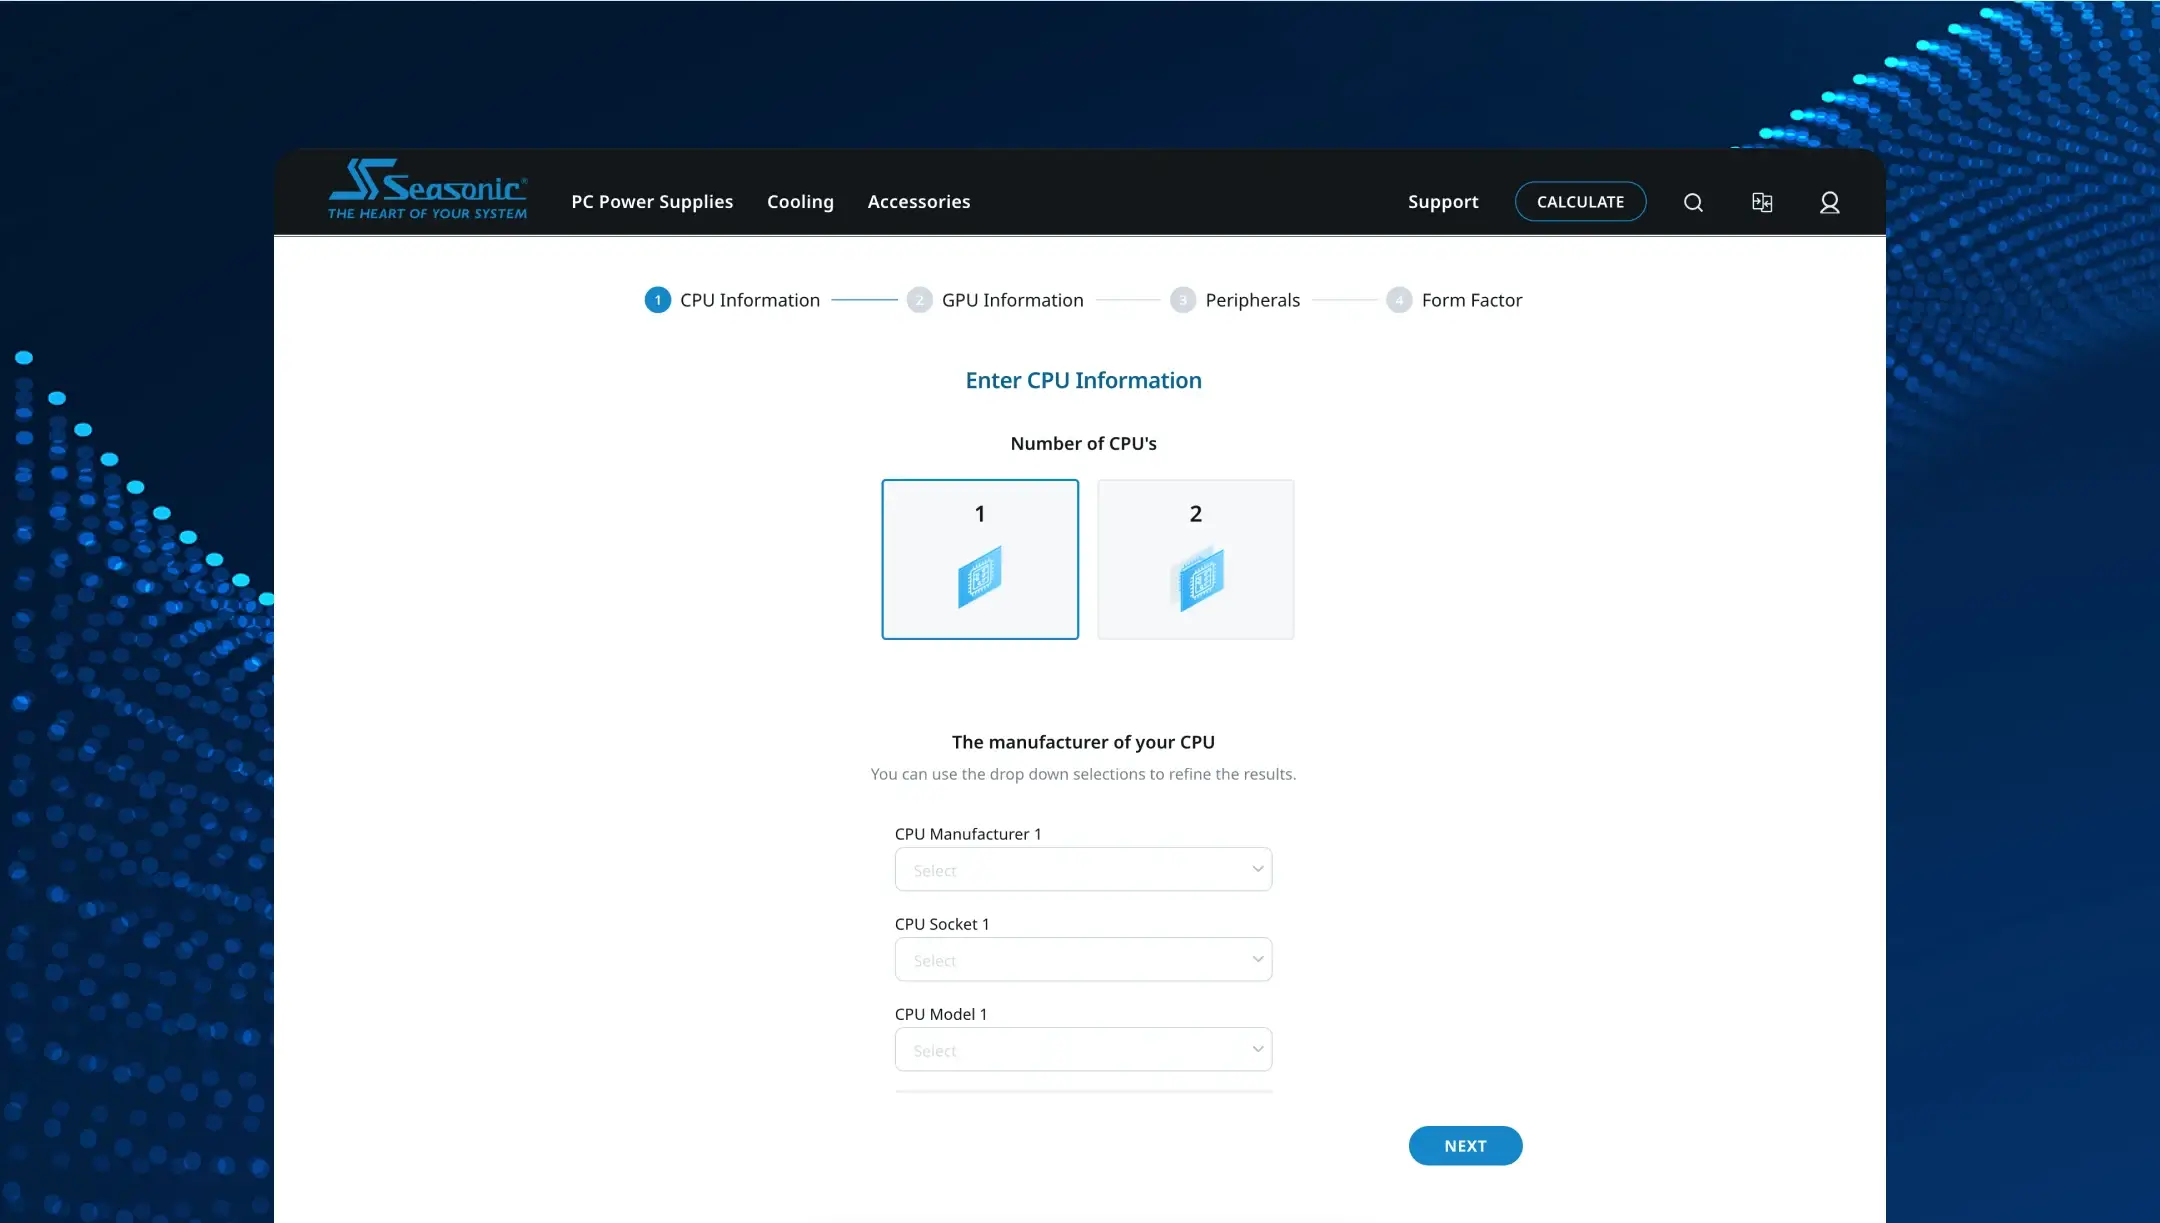
Task: Go to the Form Factor step label
Action: [x=1472, y=300]
